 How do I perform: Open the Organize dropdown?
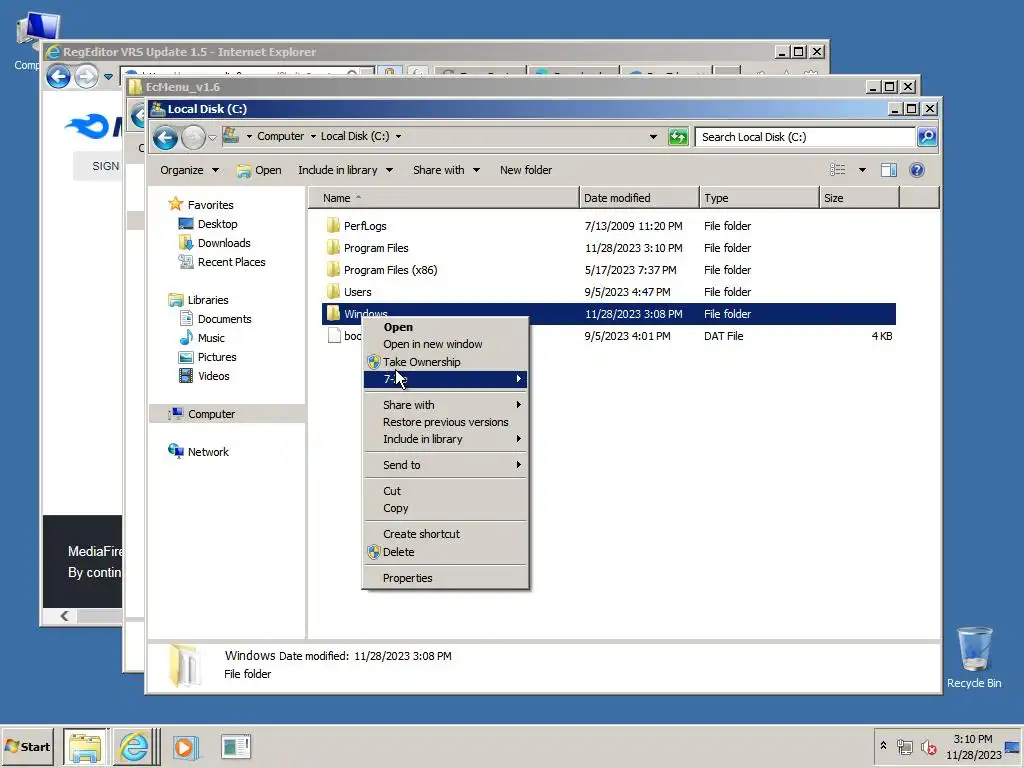189,170
